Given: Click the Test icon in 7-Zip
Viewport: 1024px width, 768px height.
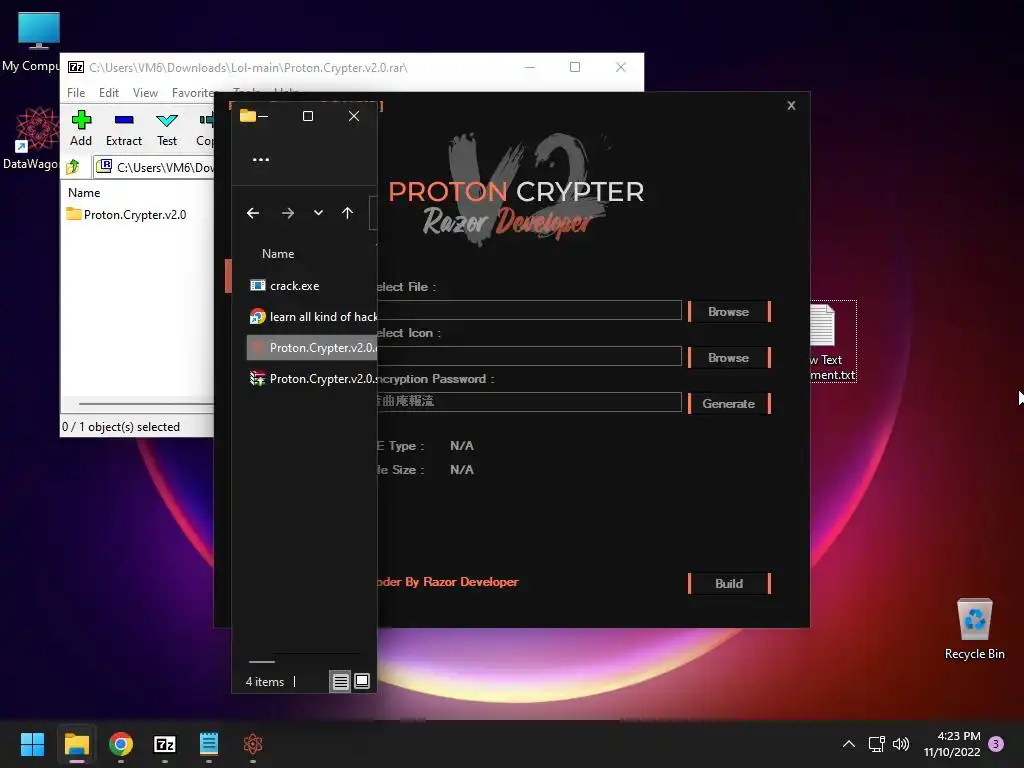Looking at the screenshot, I should 167,128.
